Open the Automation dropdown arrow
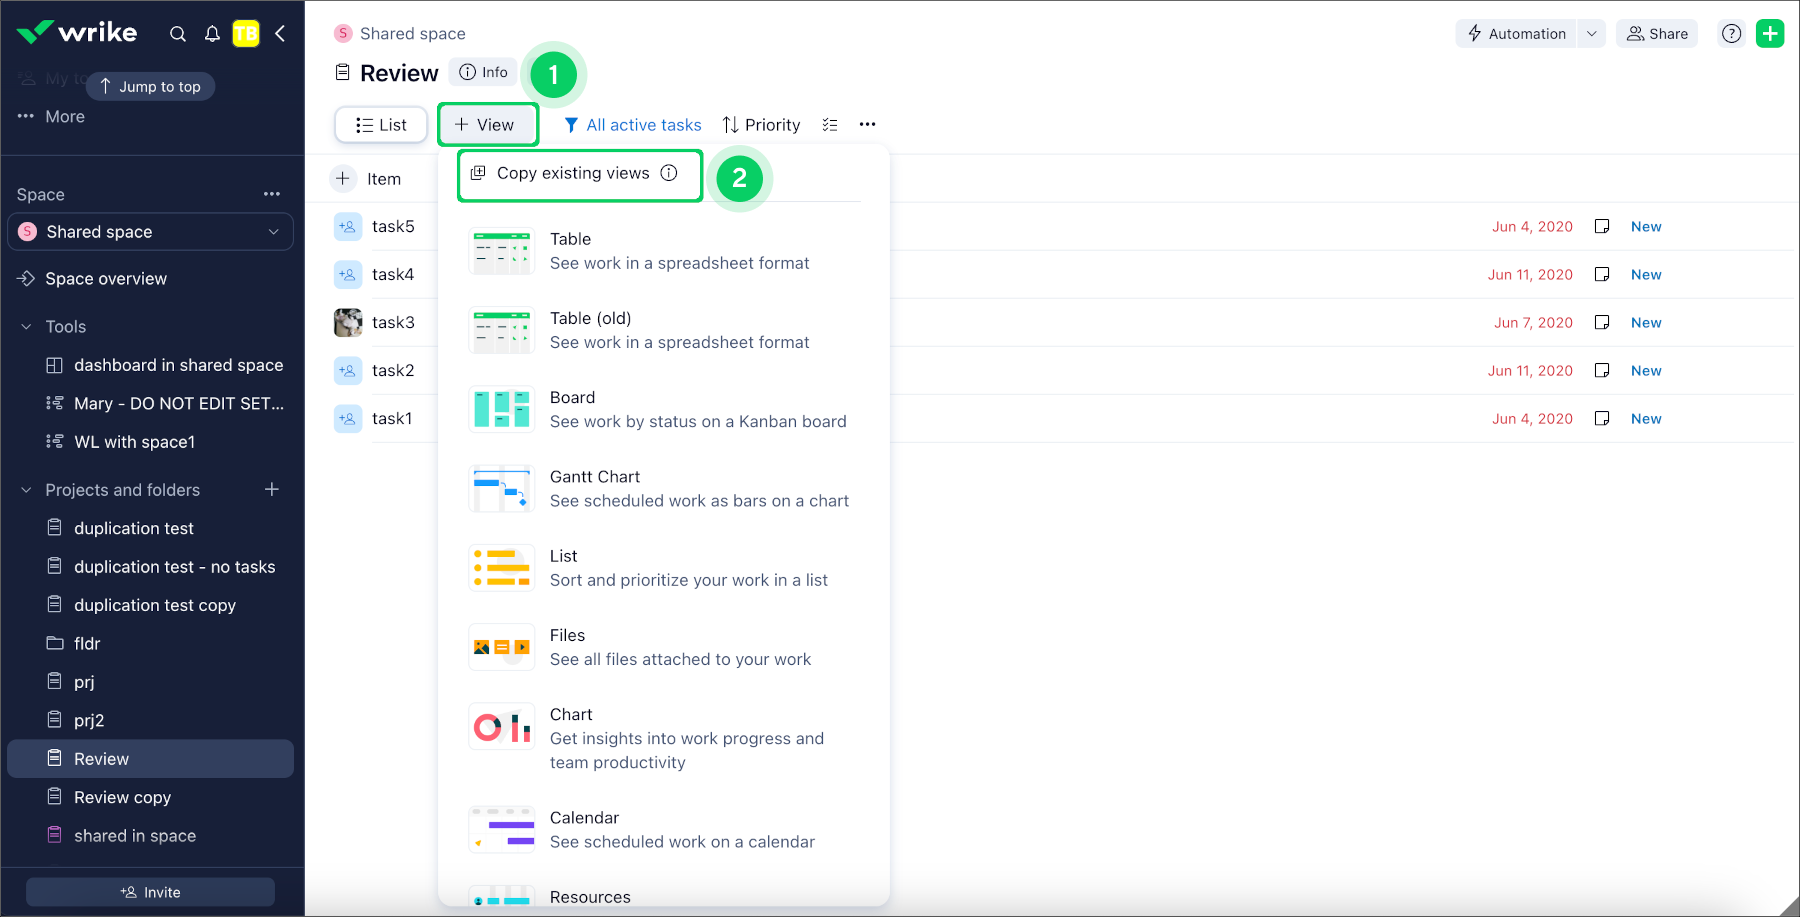Screen dimensions: 1800x917 1592,34
